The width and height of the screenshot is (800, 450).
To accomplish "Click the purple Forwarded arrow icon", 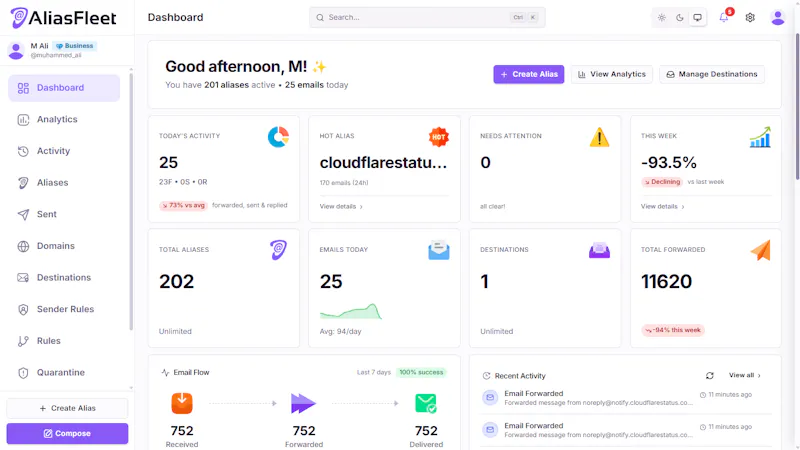I will (x=304, y=403).
